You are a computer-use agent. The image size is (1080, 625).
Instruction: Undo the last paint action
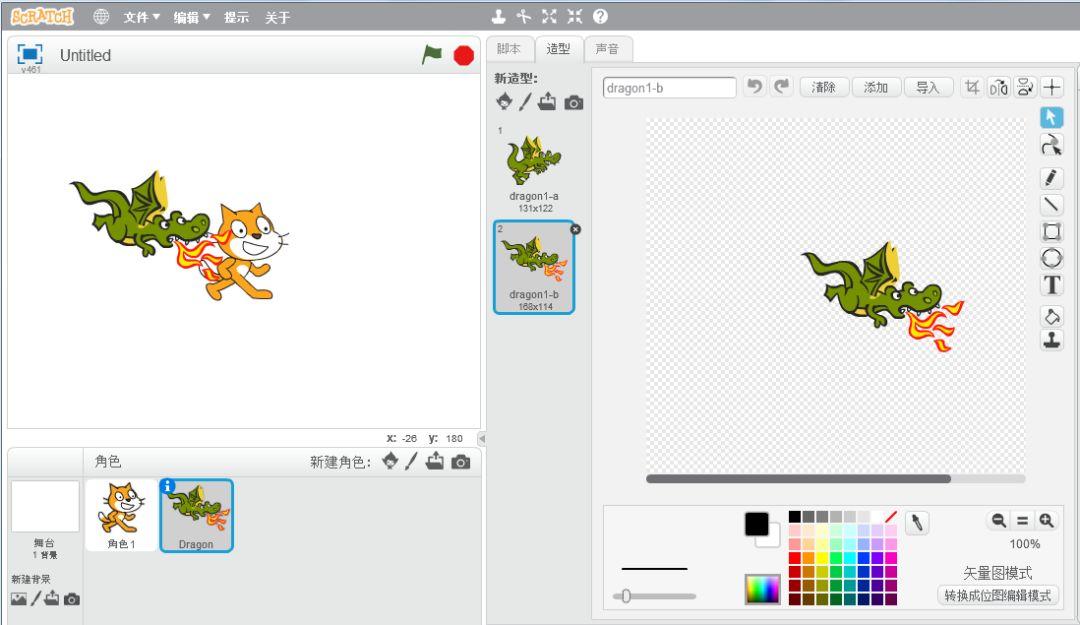point(756,87)
